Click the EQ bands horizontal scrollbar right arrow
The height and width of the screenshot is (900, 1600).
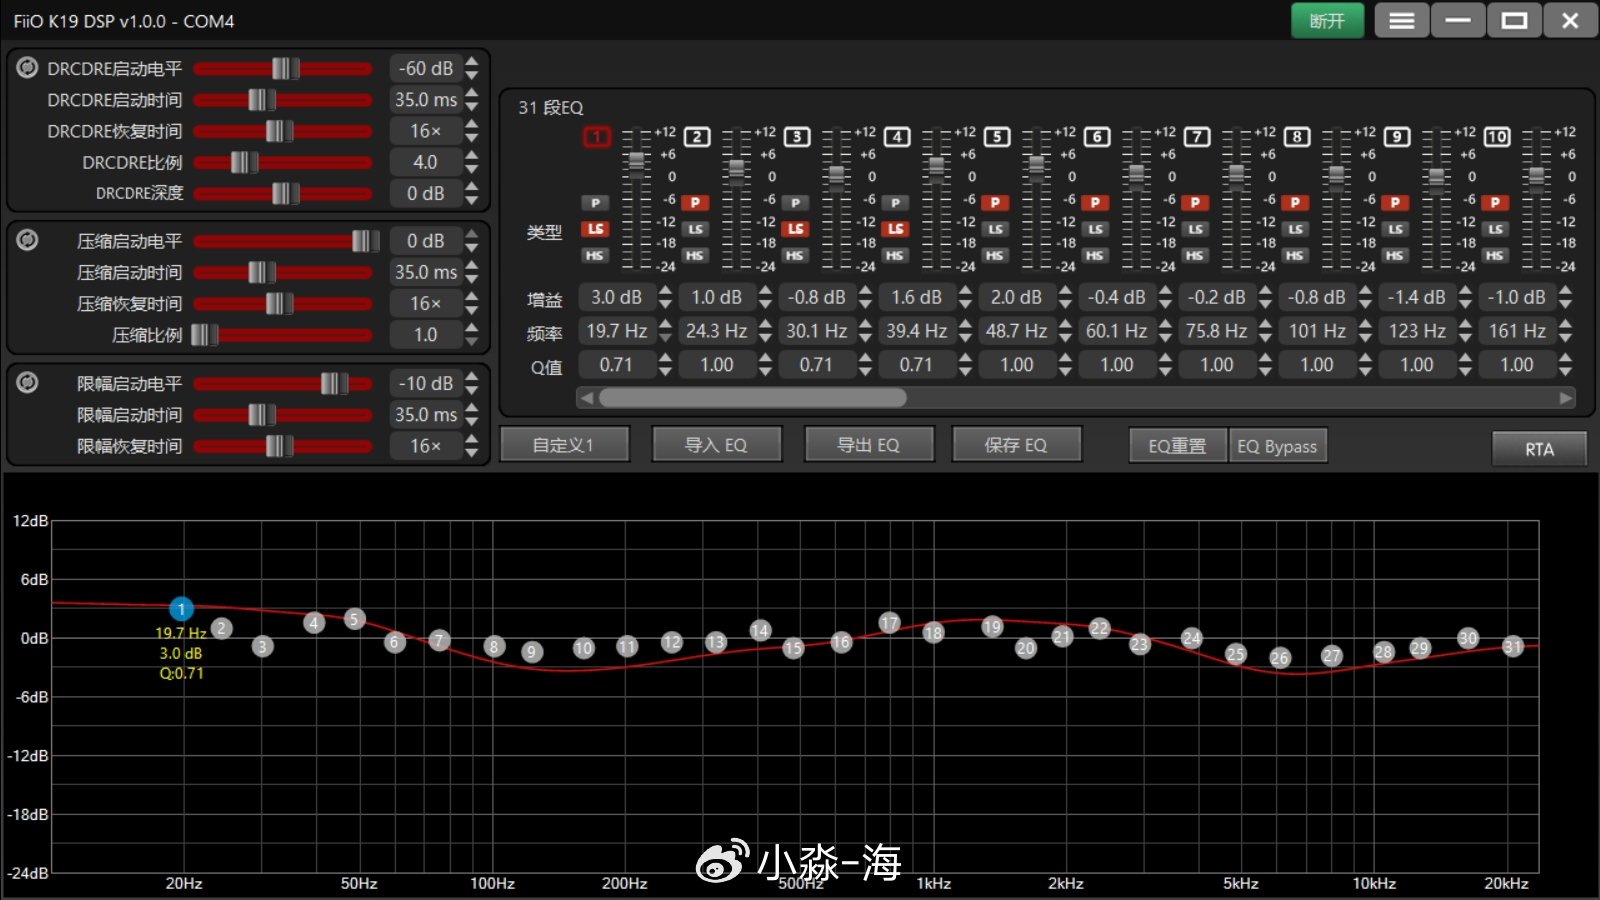1565,398
